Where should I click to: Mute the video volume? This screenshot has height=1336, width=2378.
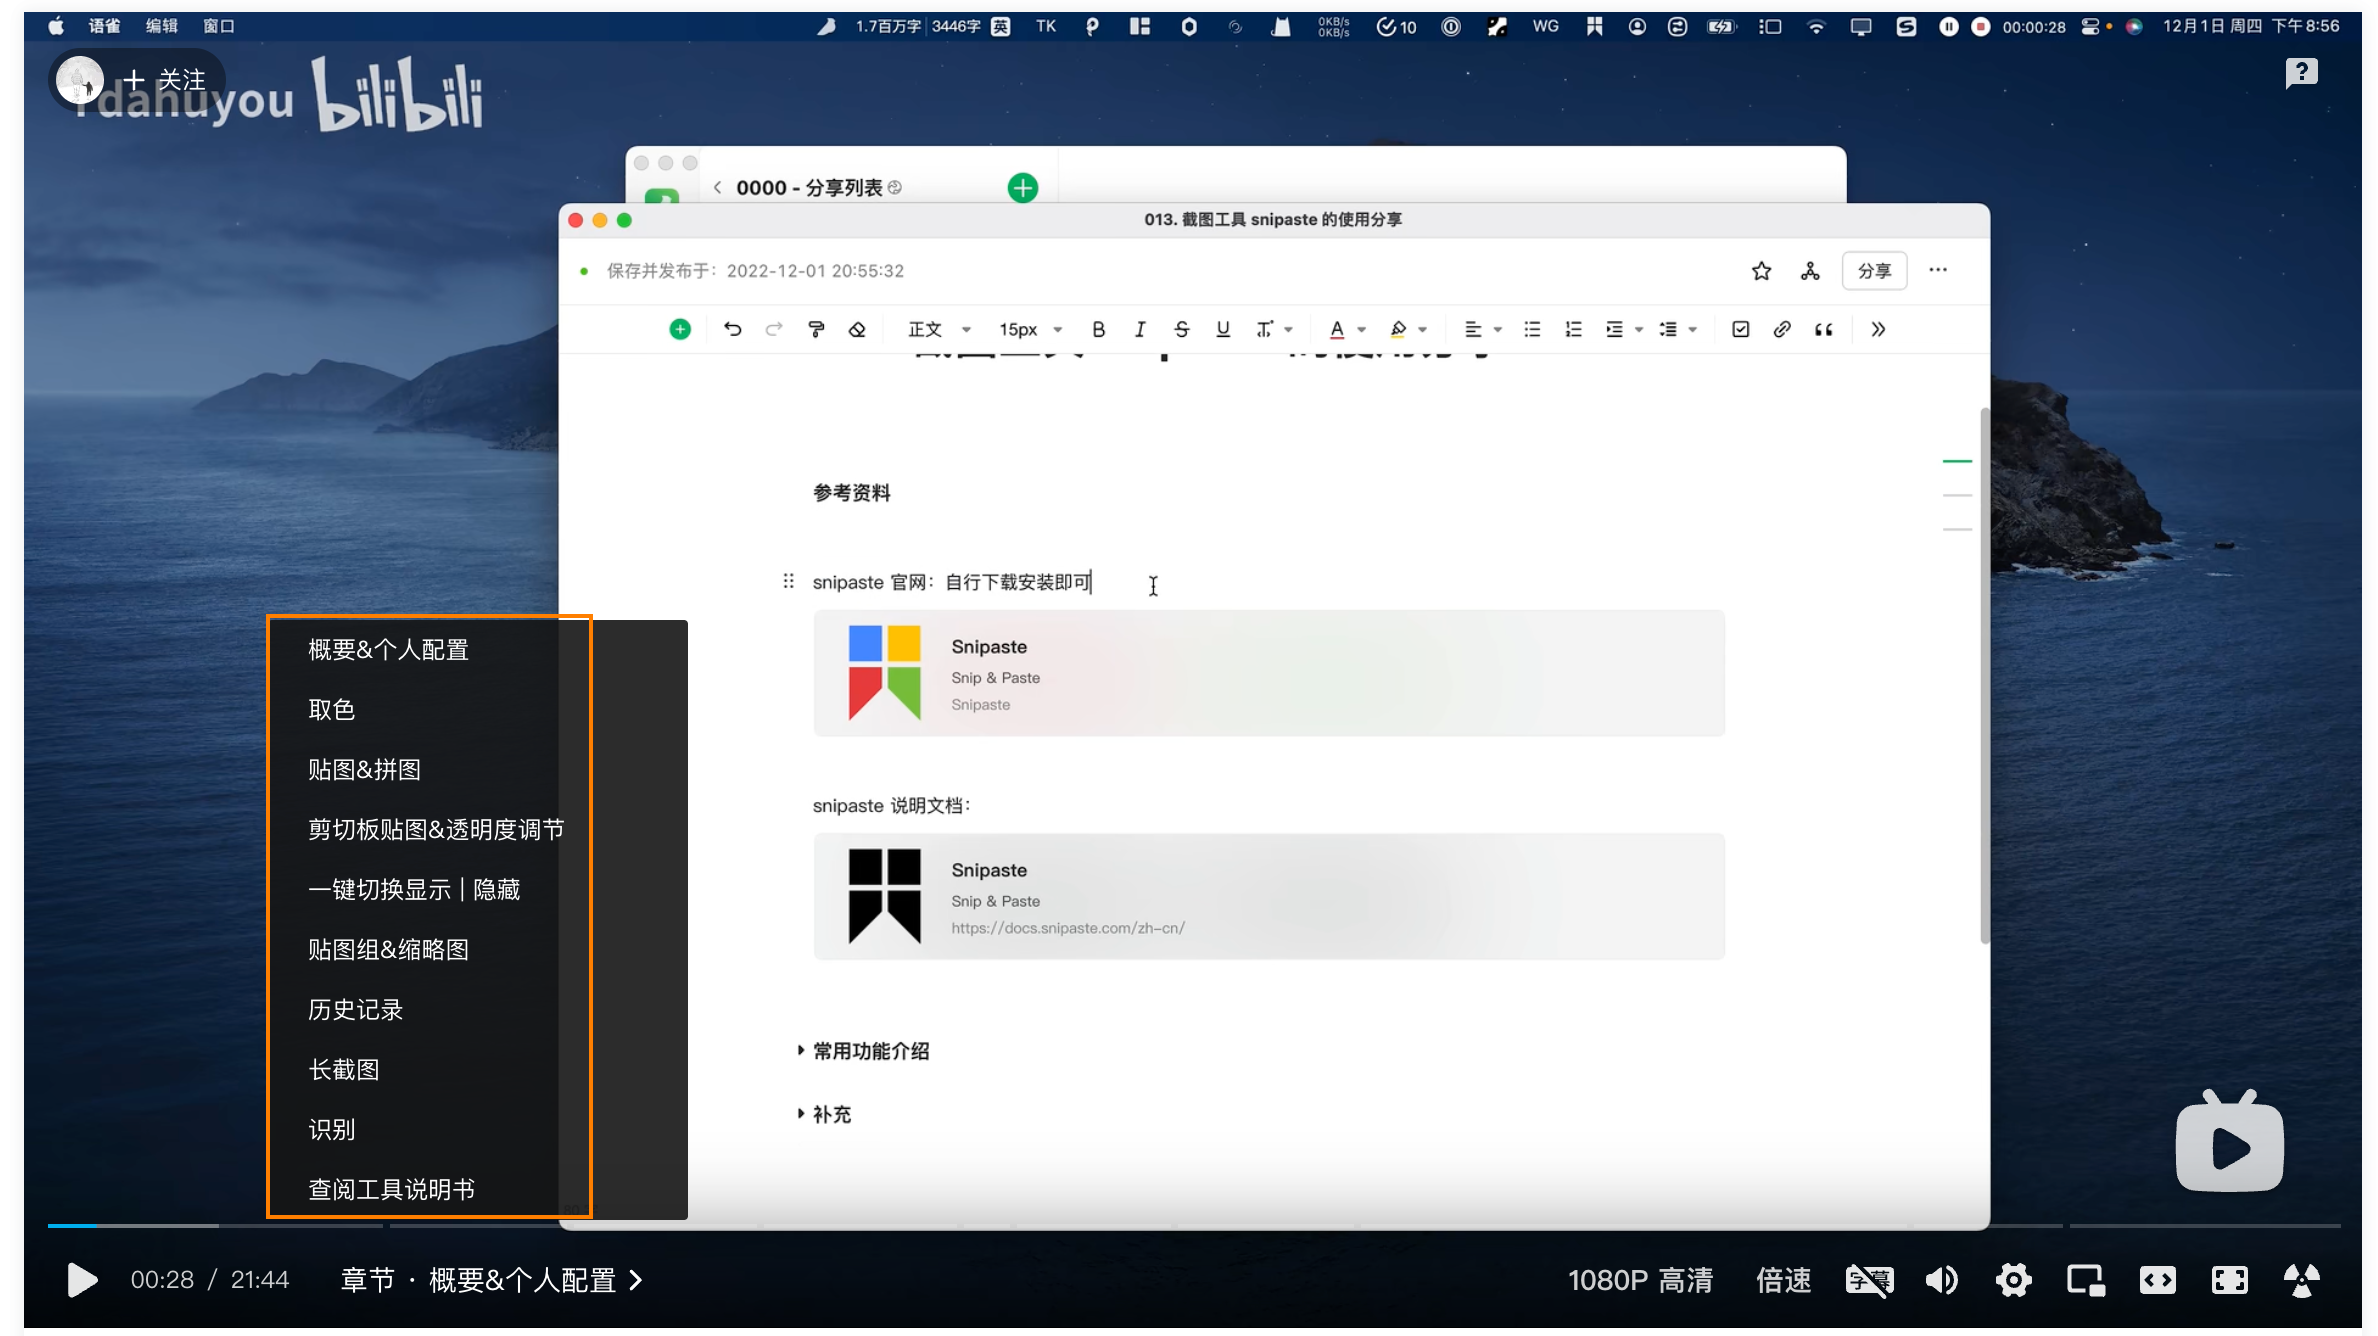[x=1941, y=1280]
